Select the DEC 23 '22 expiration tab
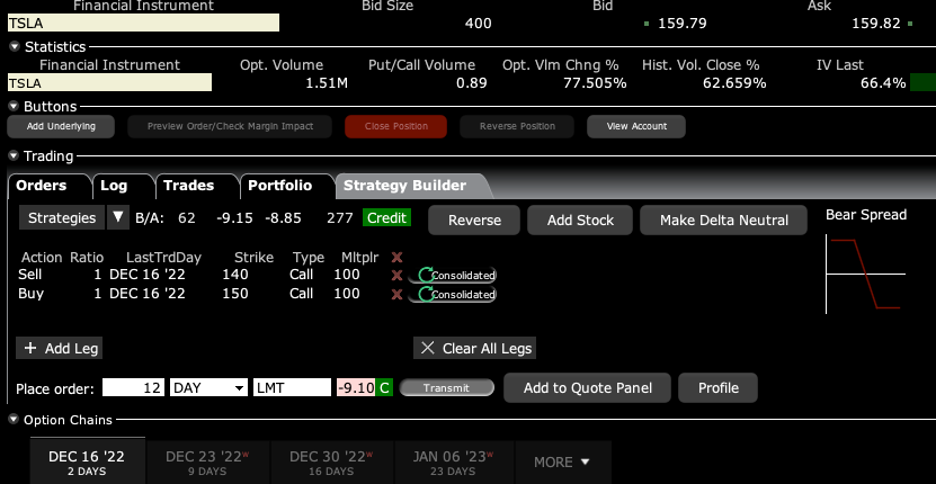 click(x=207, y=462)
